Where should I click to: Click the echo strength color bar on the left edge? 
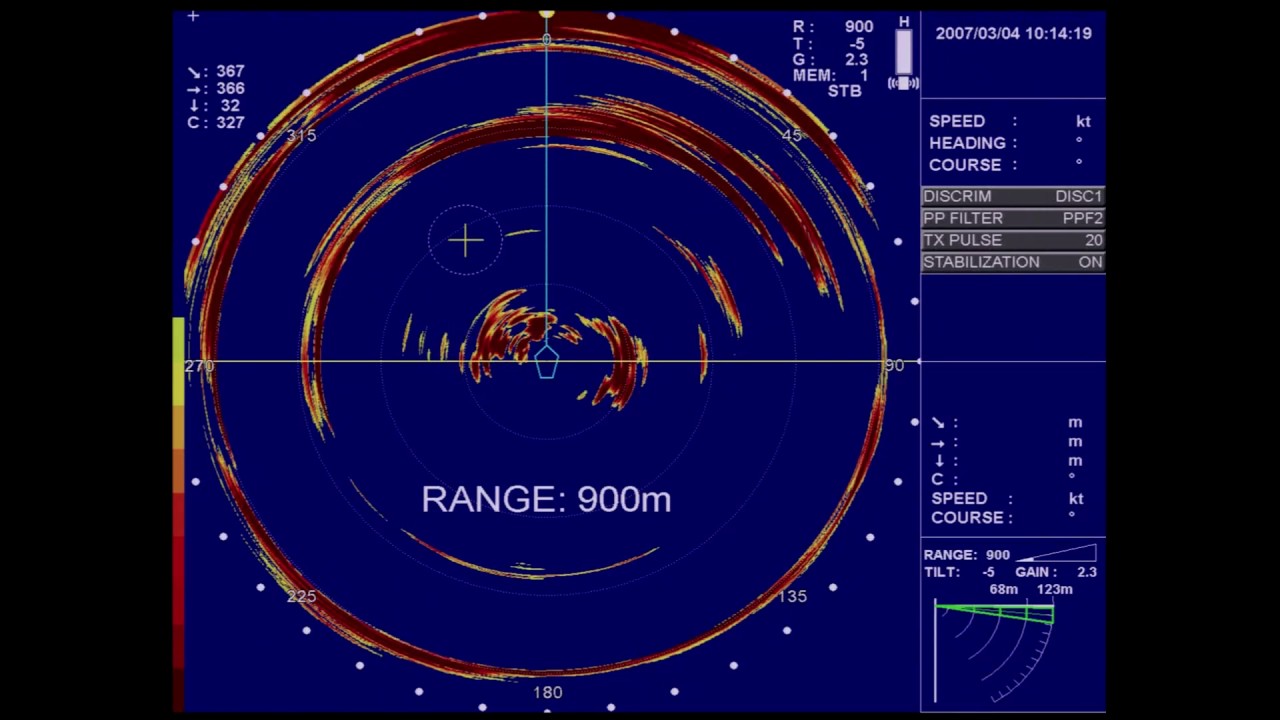[x=178, y=514]
